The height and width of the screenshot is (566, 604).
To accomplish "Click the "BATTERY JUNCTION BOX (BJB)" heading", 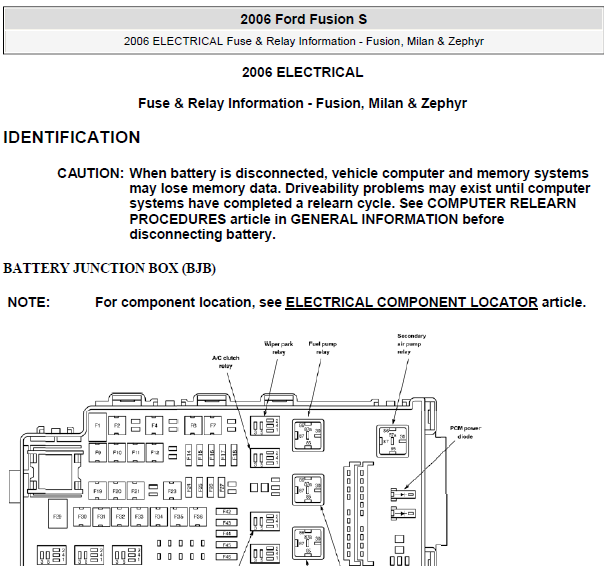I will (109, 269).
